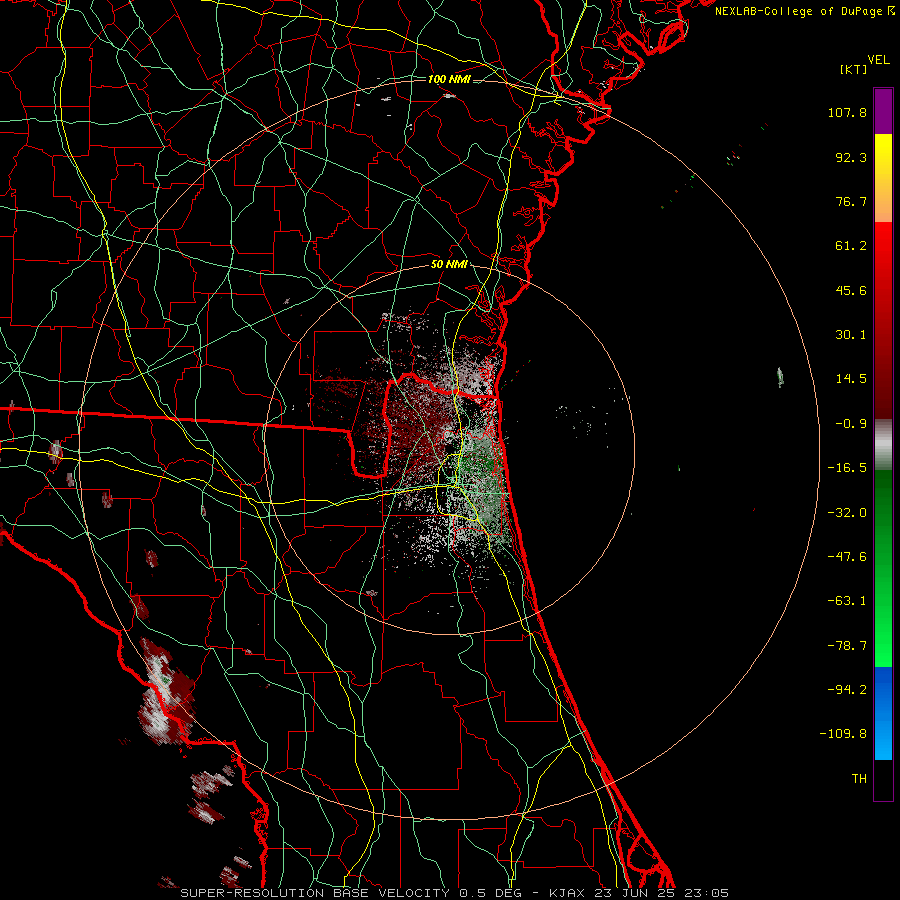Click the -16.5 legend value
This screenshot has width=900, height=900.
pos(847,468)
